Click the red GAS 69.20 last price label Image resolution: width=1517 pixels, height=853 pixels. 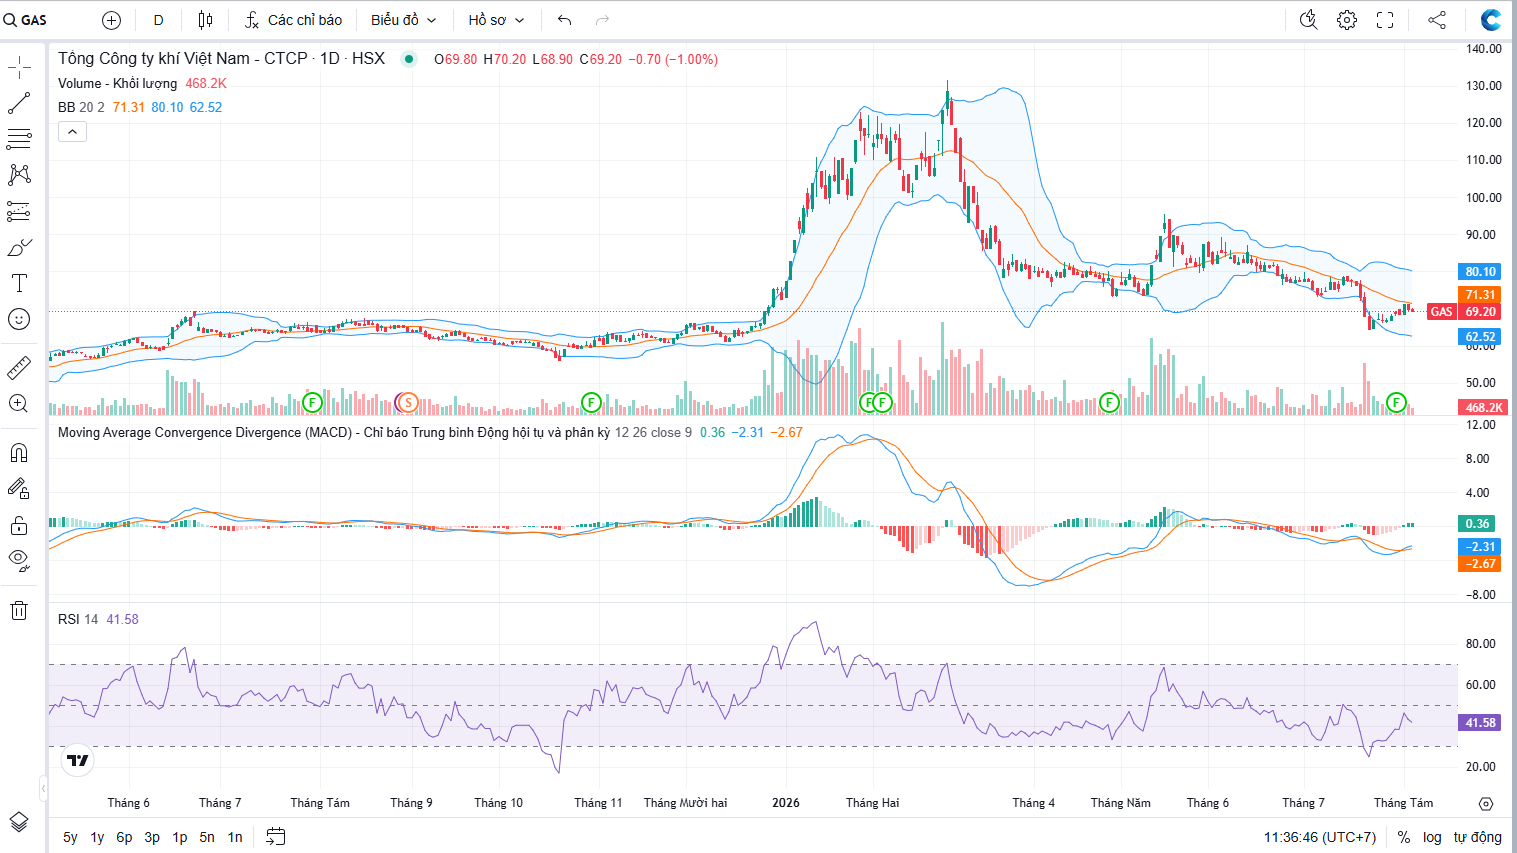(x=1464, y=312)
